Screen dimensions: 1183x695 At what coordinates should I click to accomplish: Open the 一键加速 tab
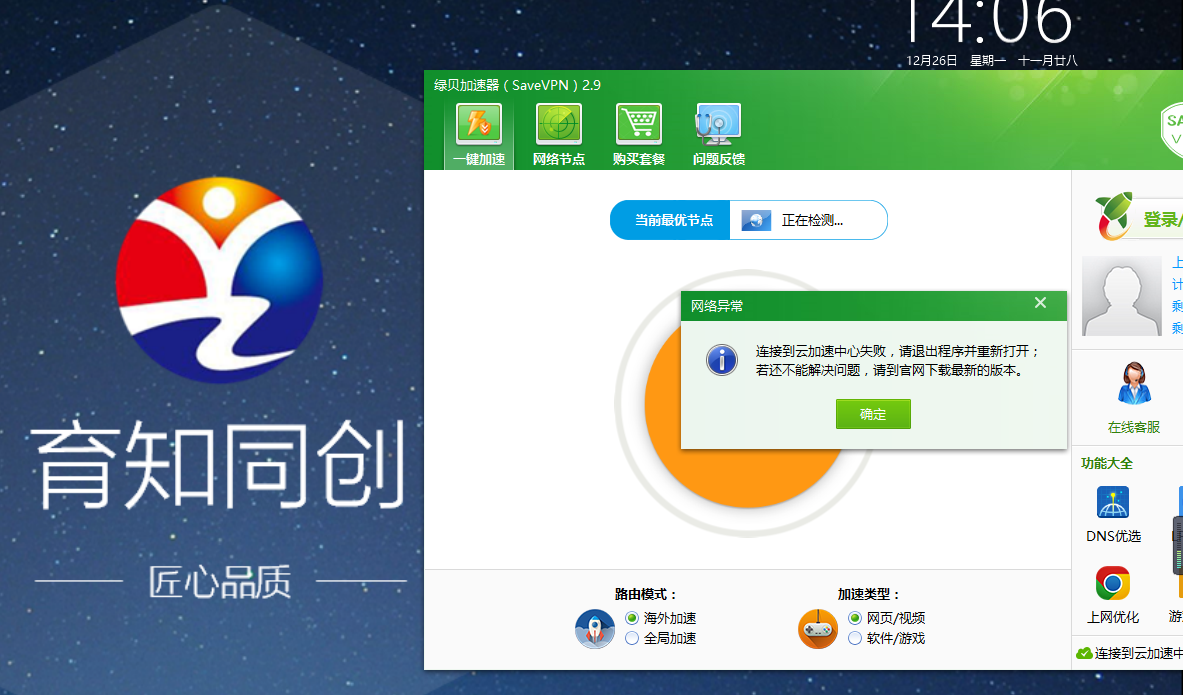click(x=479, y=134)
